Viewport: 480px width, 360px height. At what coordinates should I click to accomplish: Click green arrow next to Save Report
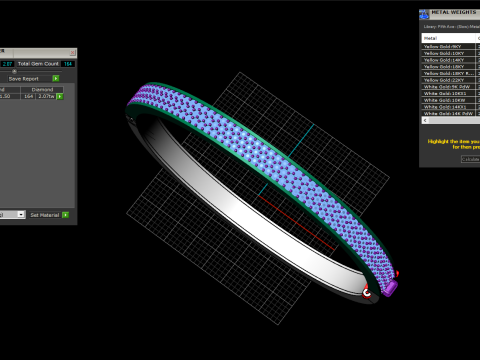pyautogui.click(x=56, y=78)
